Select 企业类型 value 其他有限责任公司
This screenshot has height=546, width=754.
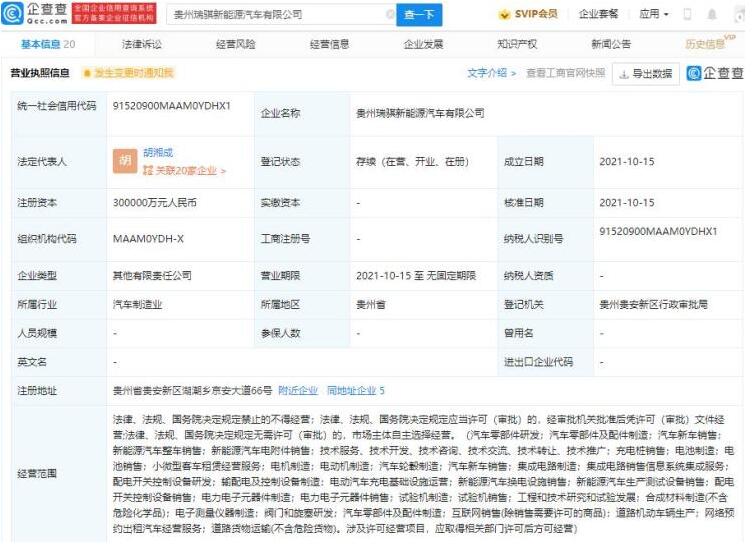coord(152,276)
